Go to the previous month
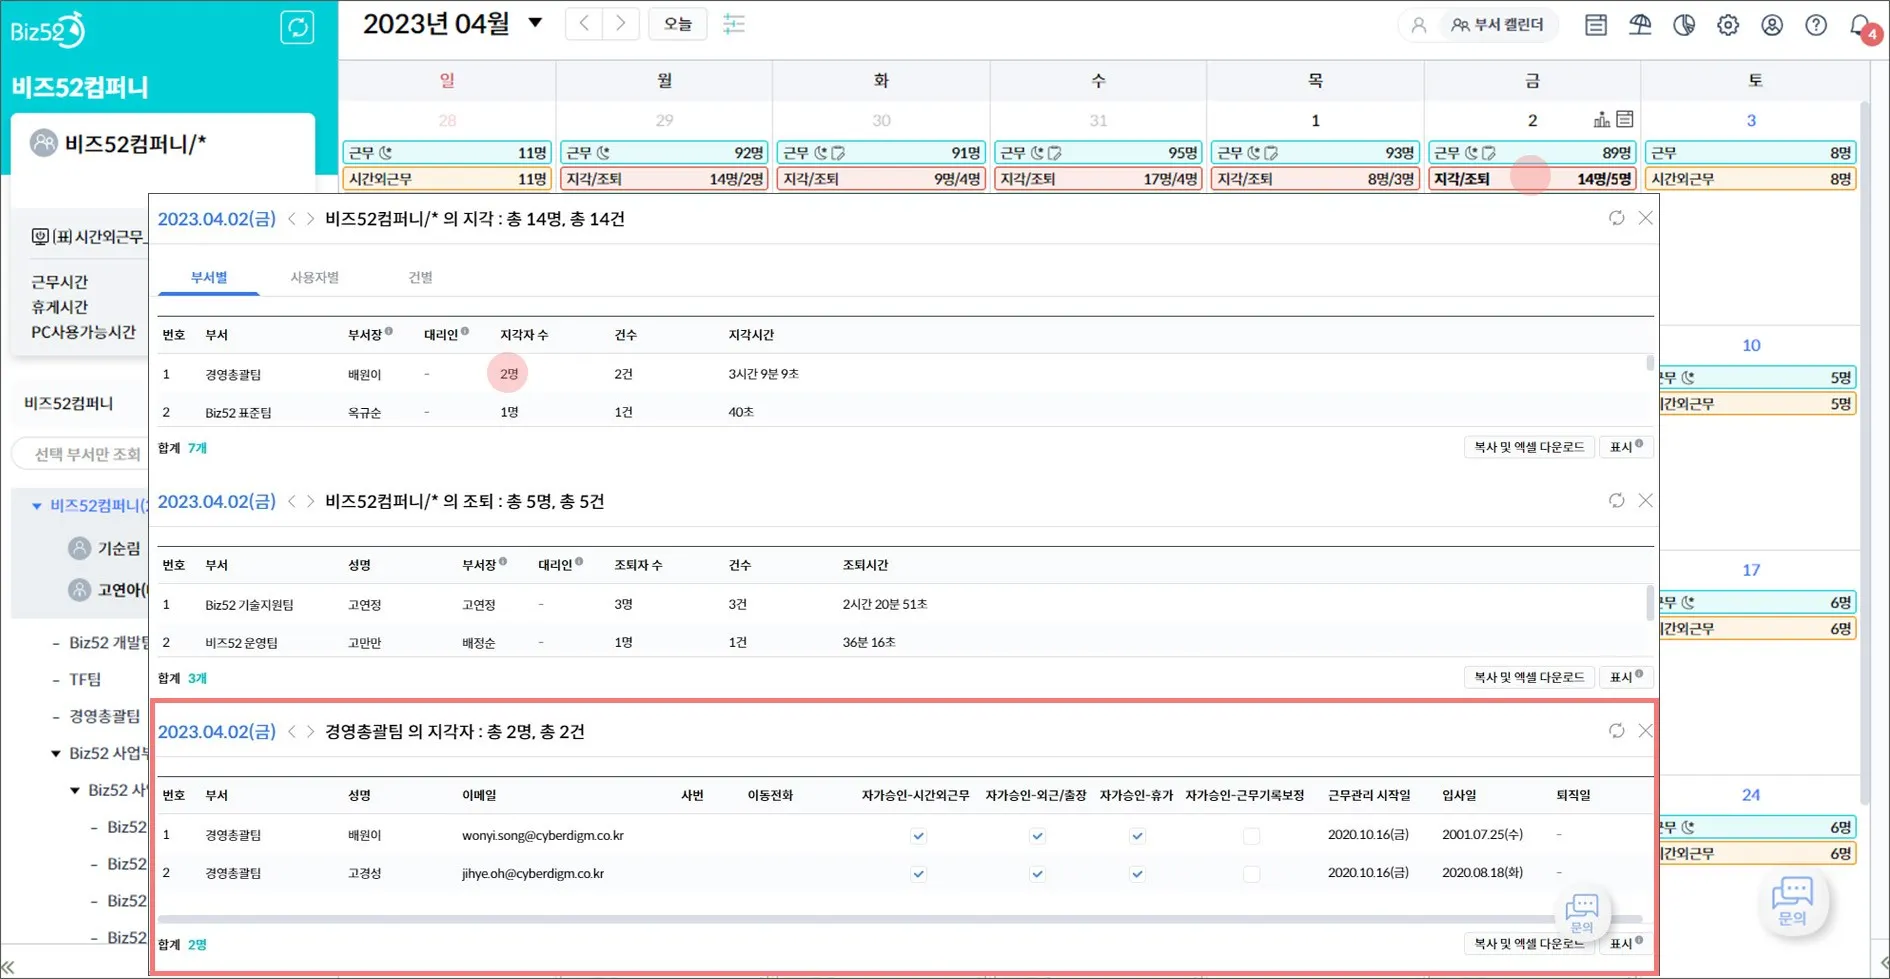Screen dimensions: 1890x979 (x=584, y=24)
